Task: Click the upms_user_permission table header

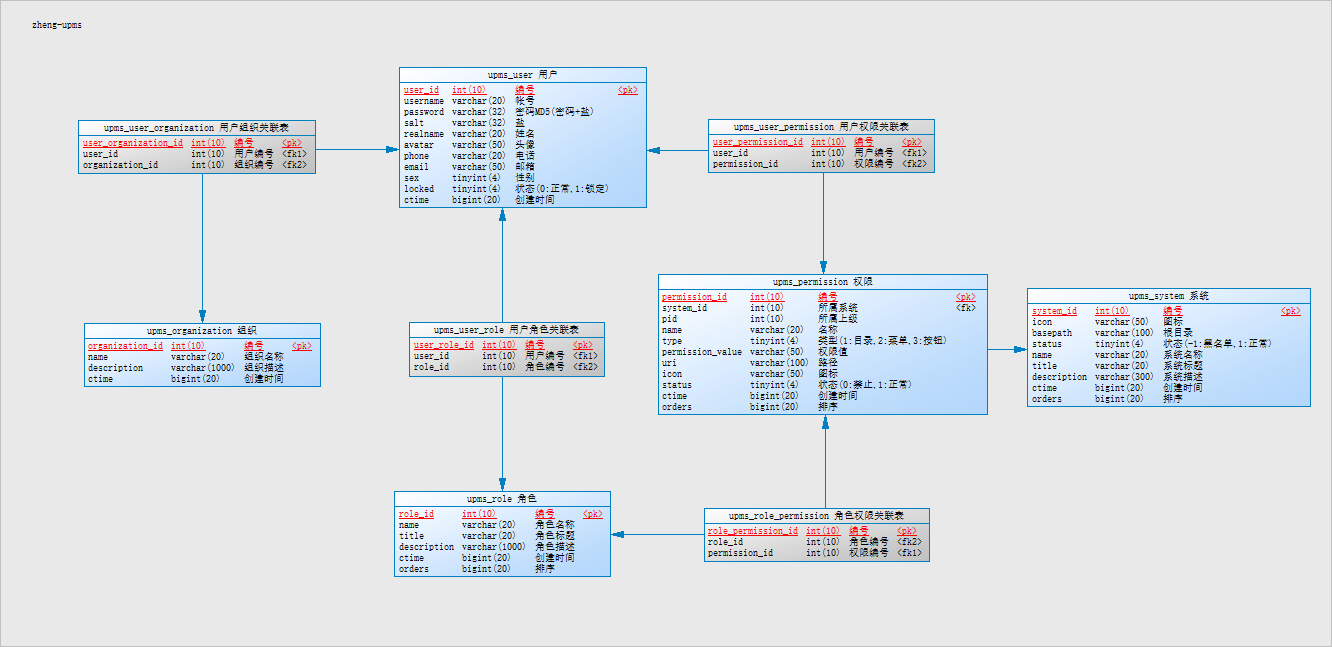Action: coord(822,127)
